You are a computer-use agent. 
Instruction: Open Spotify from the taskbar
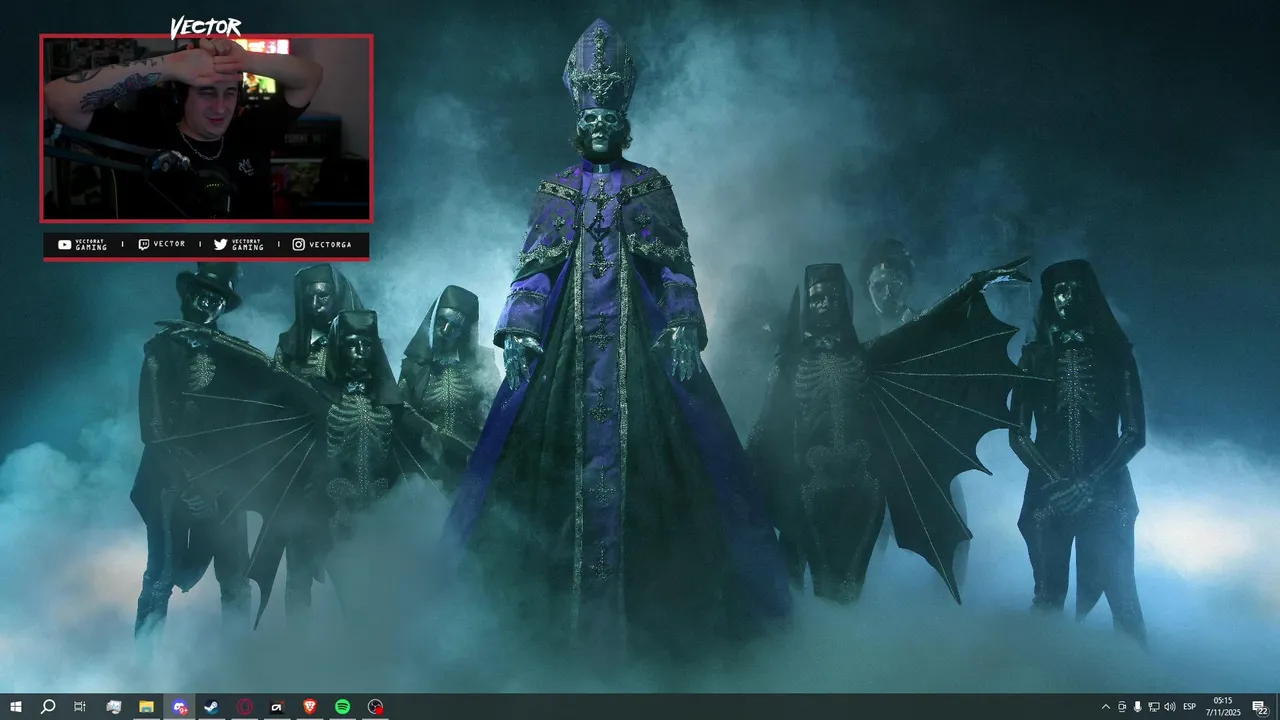[342, 707]
